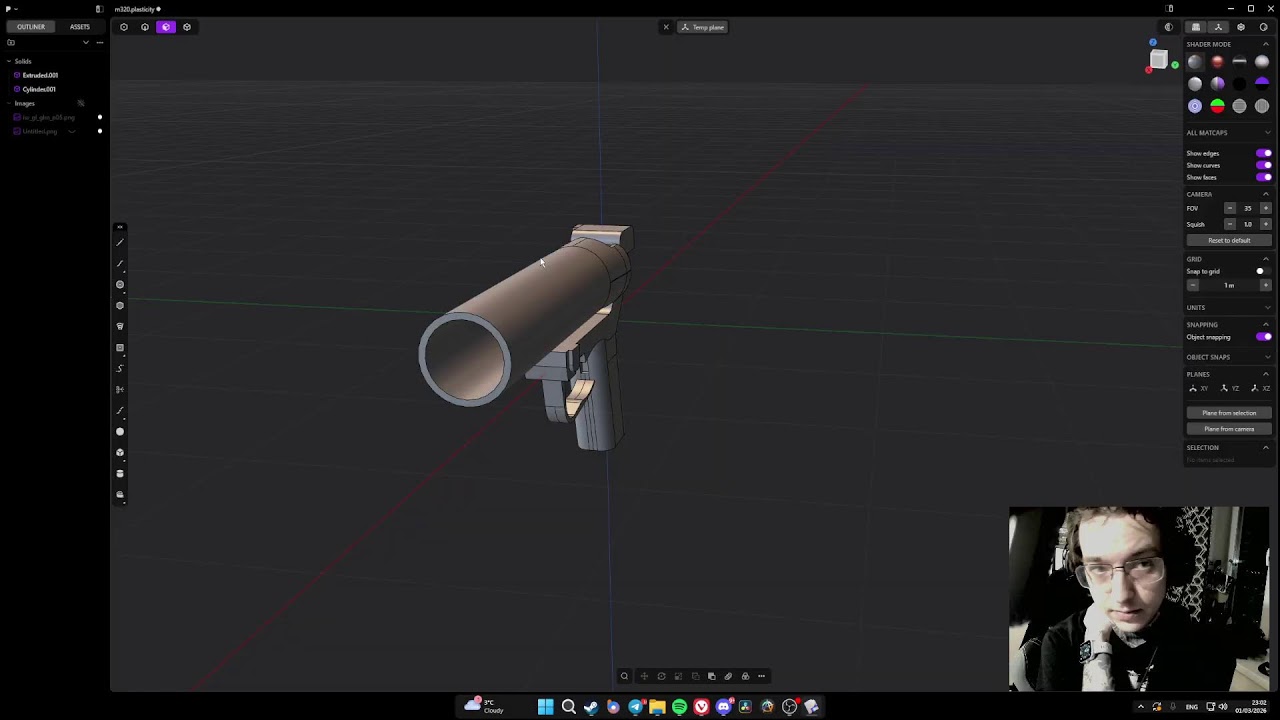
Task: Set construction plane to XY
Action: click(x=1198, y=388)
